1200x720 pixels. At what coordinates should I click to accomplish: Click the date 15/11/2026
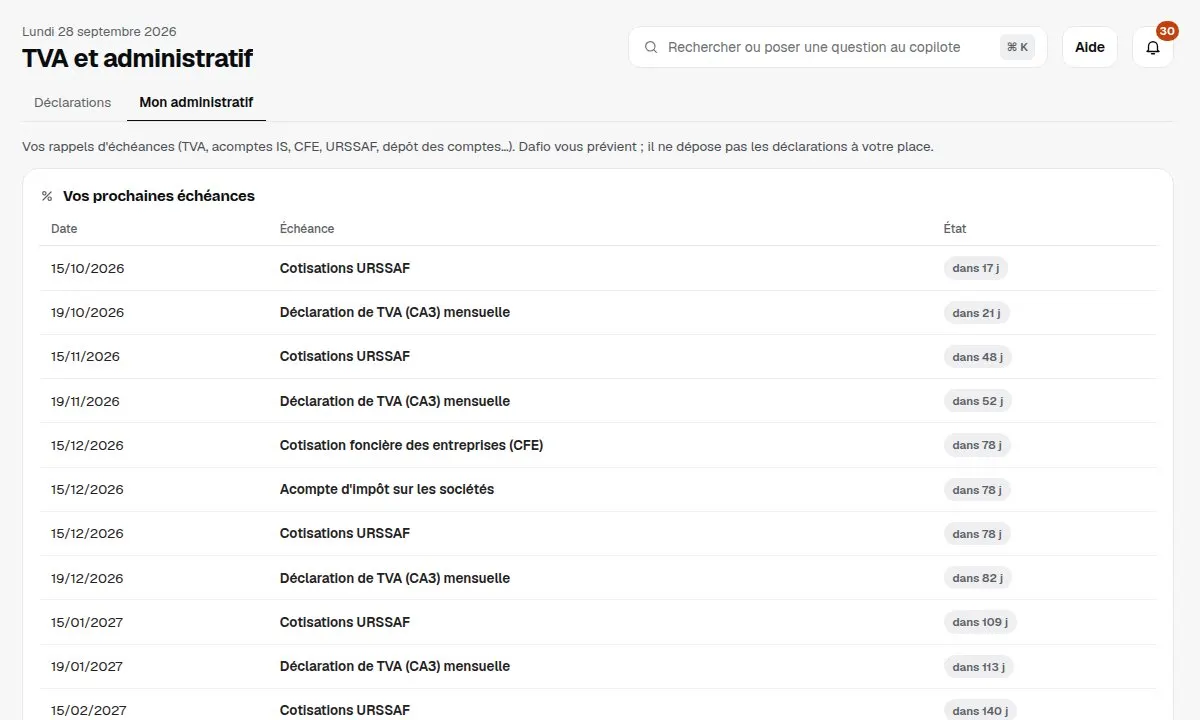pyautogui.click(x=85, y=356)
